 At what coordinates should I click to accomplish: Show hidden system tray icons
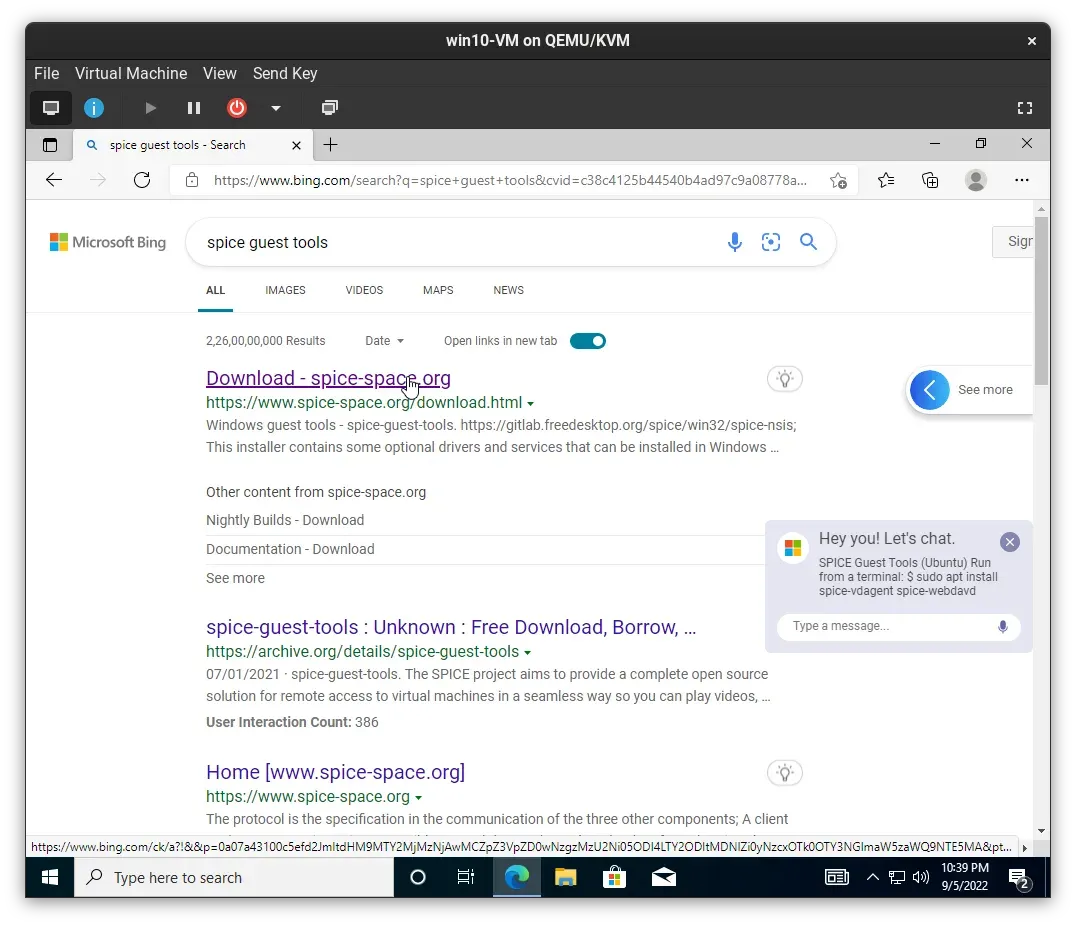pyautogui.click(x=873, y=877)
